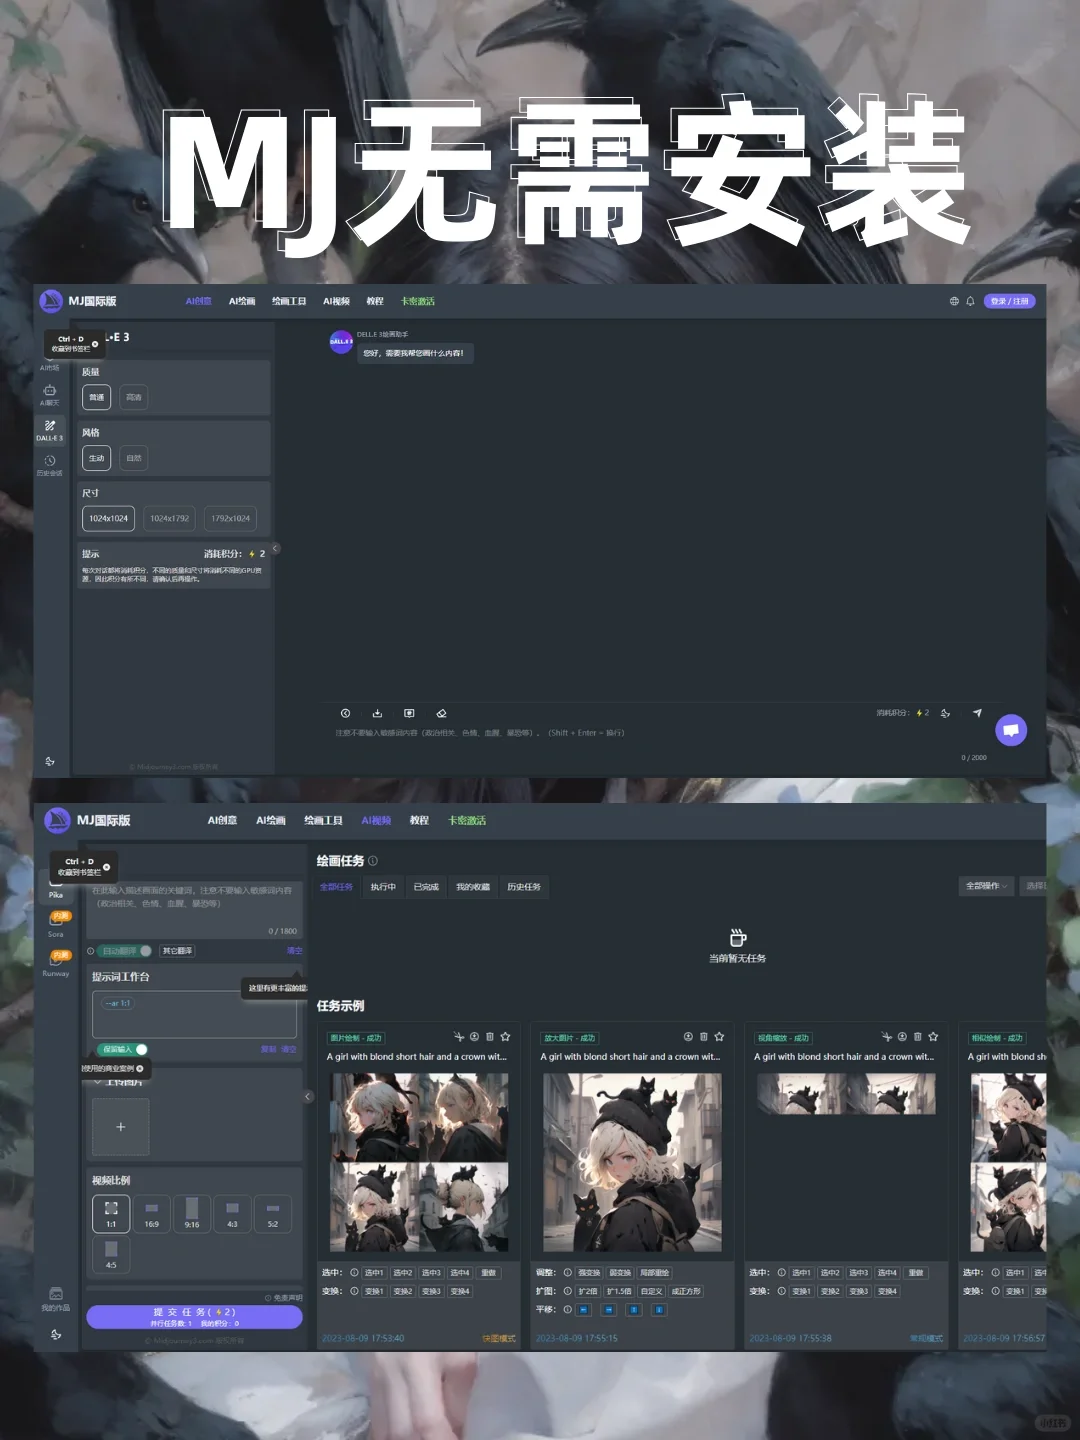1080x1440 pixels.
Task: Open the 全部操作 dropdown
Action: pos(986,886)
